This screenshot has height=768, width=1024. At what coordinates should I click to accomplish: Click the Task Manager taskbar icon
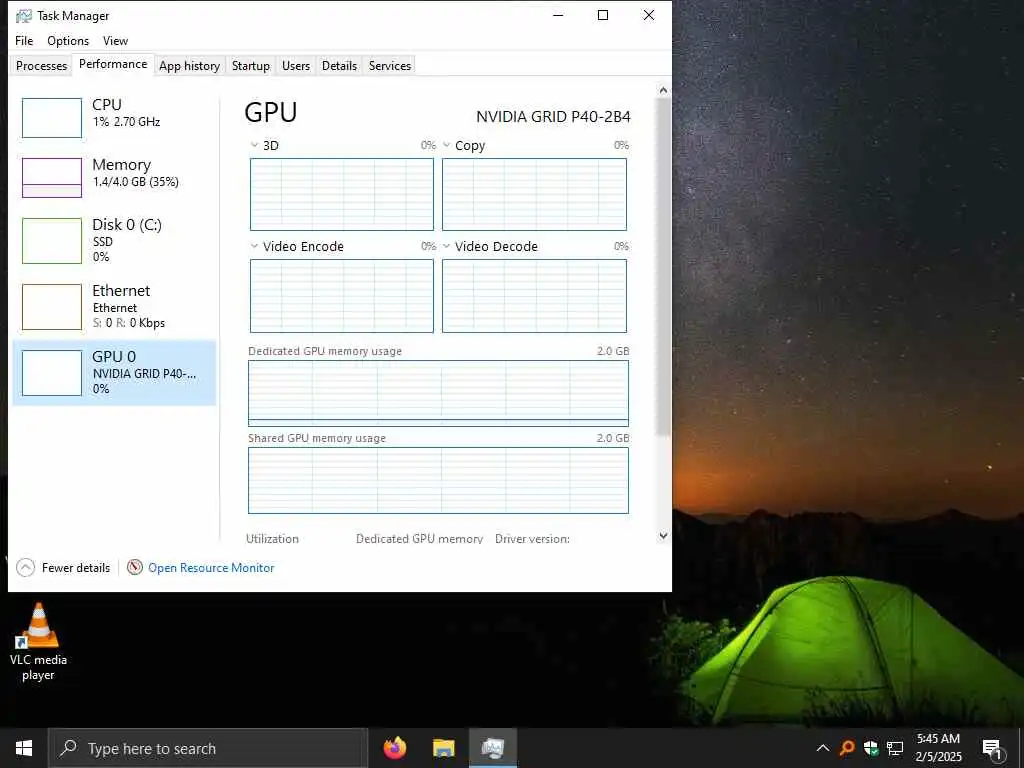coord(493,748)
